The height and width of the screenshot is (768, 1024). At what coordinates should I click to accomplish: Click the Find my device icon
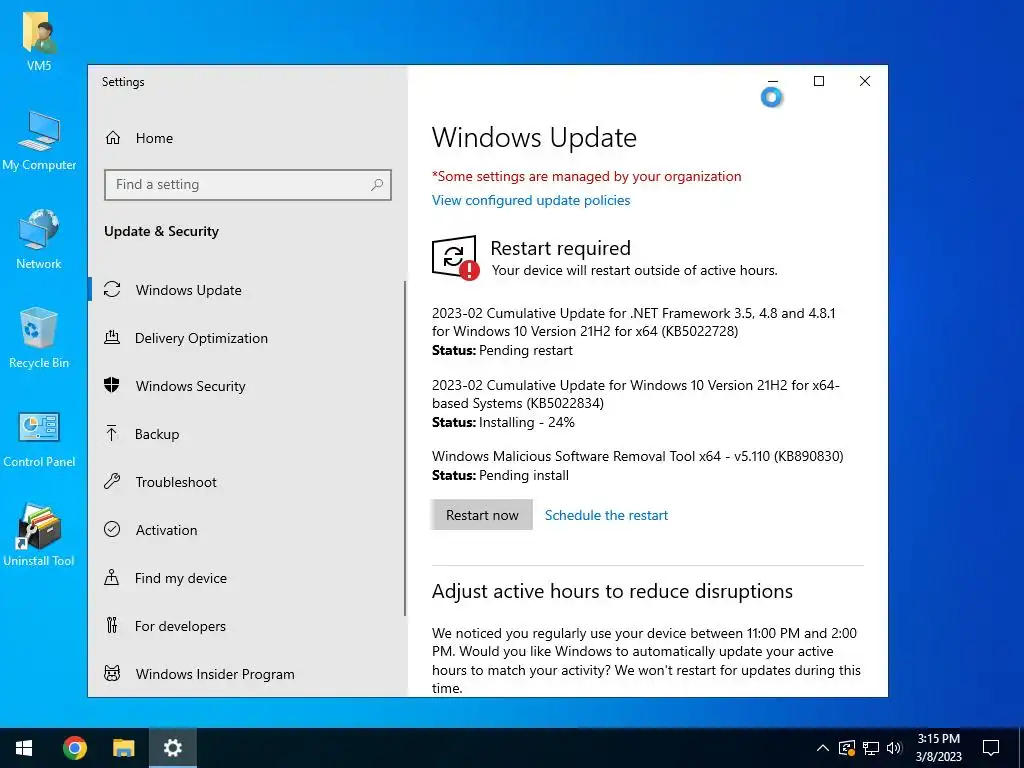112,577
